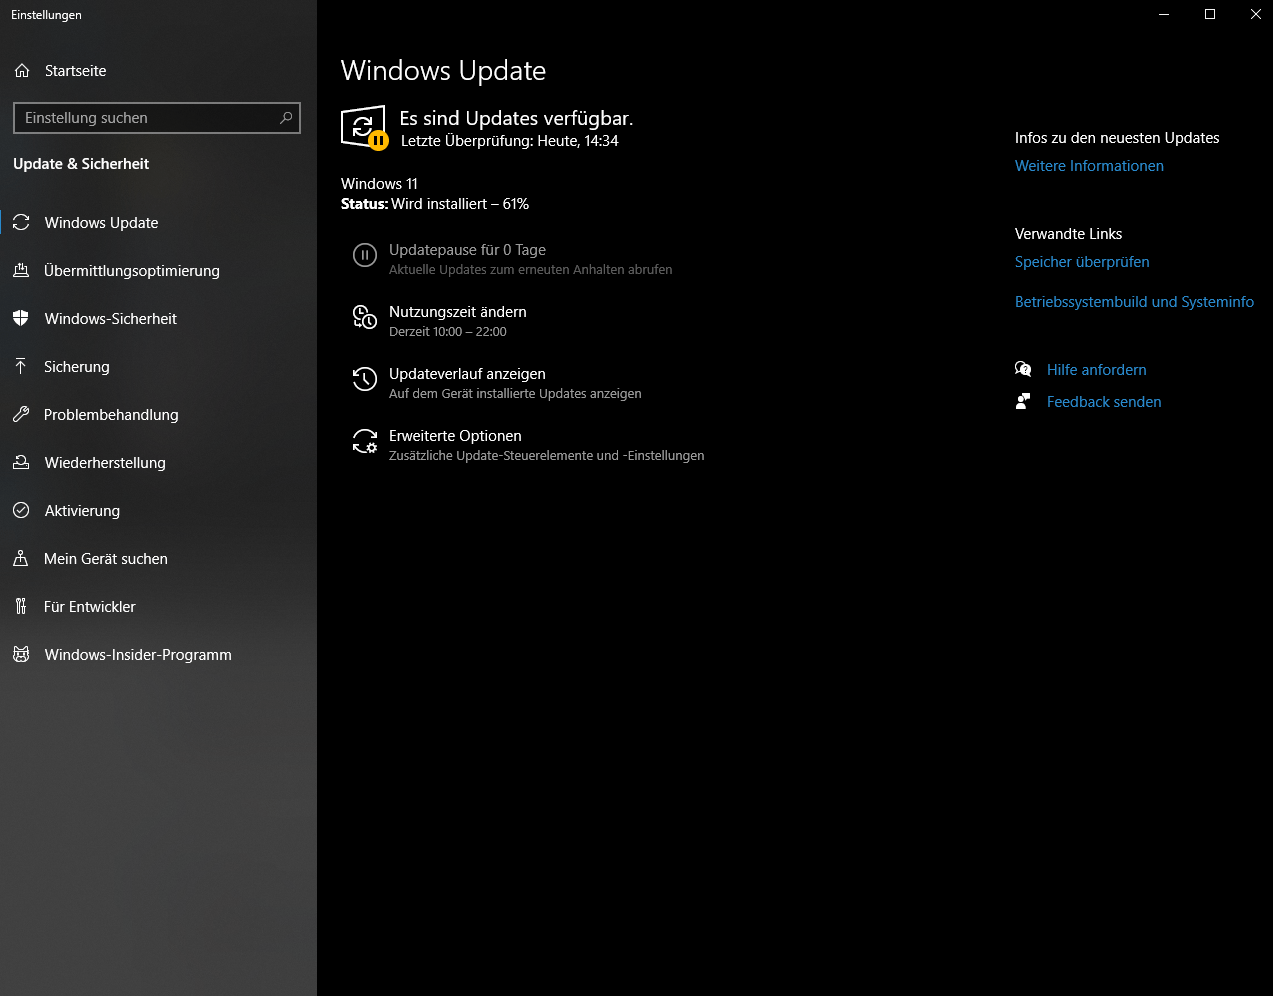Click the Windows Update sync icon in sidebar

click(21, 223)
